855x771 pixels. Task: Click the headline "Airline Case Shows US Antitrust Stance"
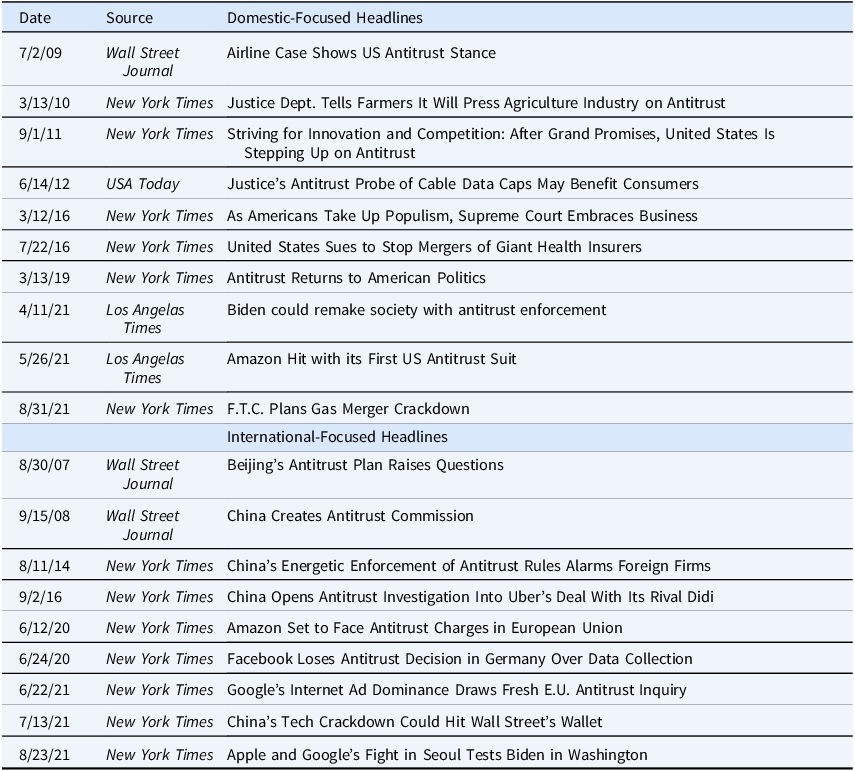(x=361, y=53)
